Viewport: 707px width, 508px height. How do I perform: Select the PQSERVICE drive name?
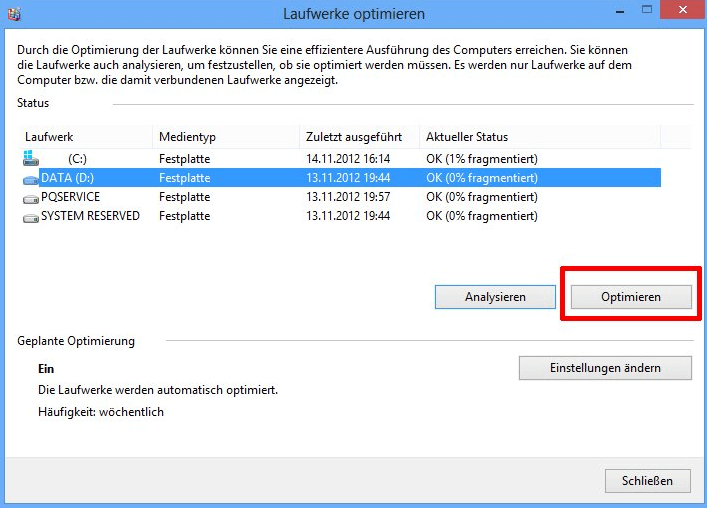click(x=70, y=197)
